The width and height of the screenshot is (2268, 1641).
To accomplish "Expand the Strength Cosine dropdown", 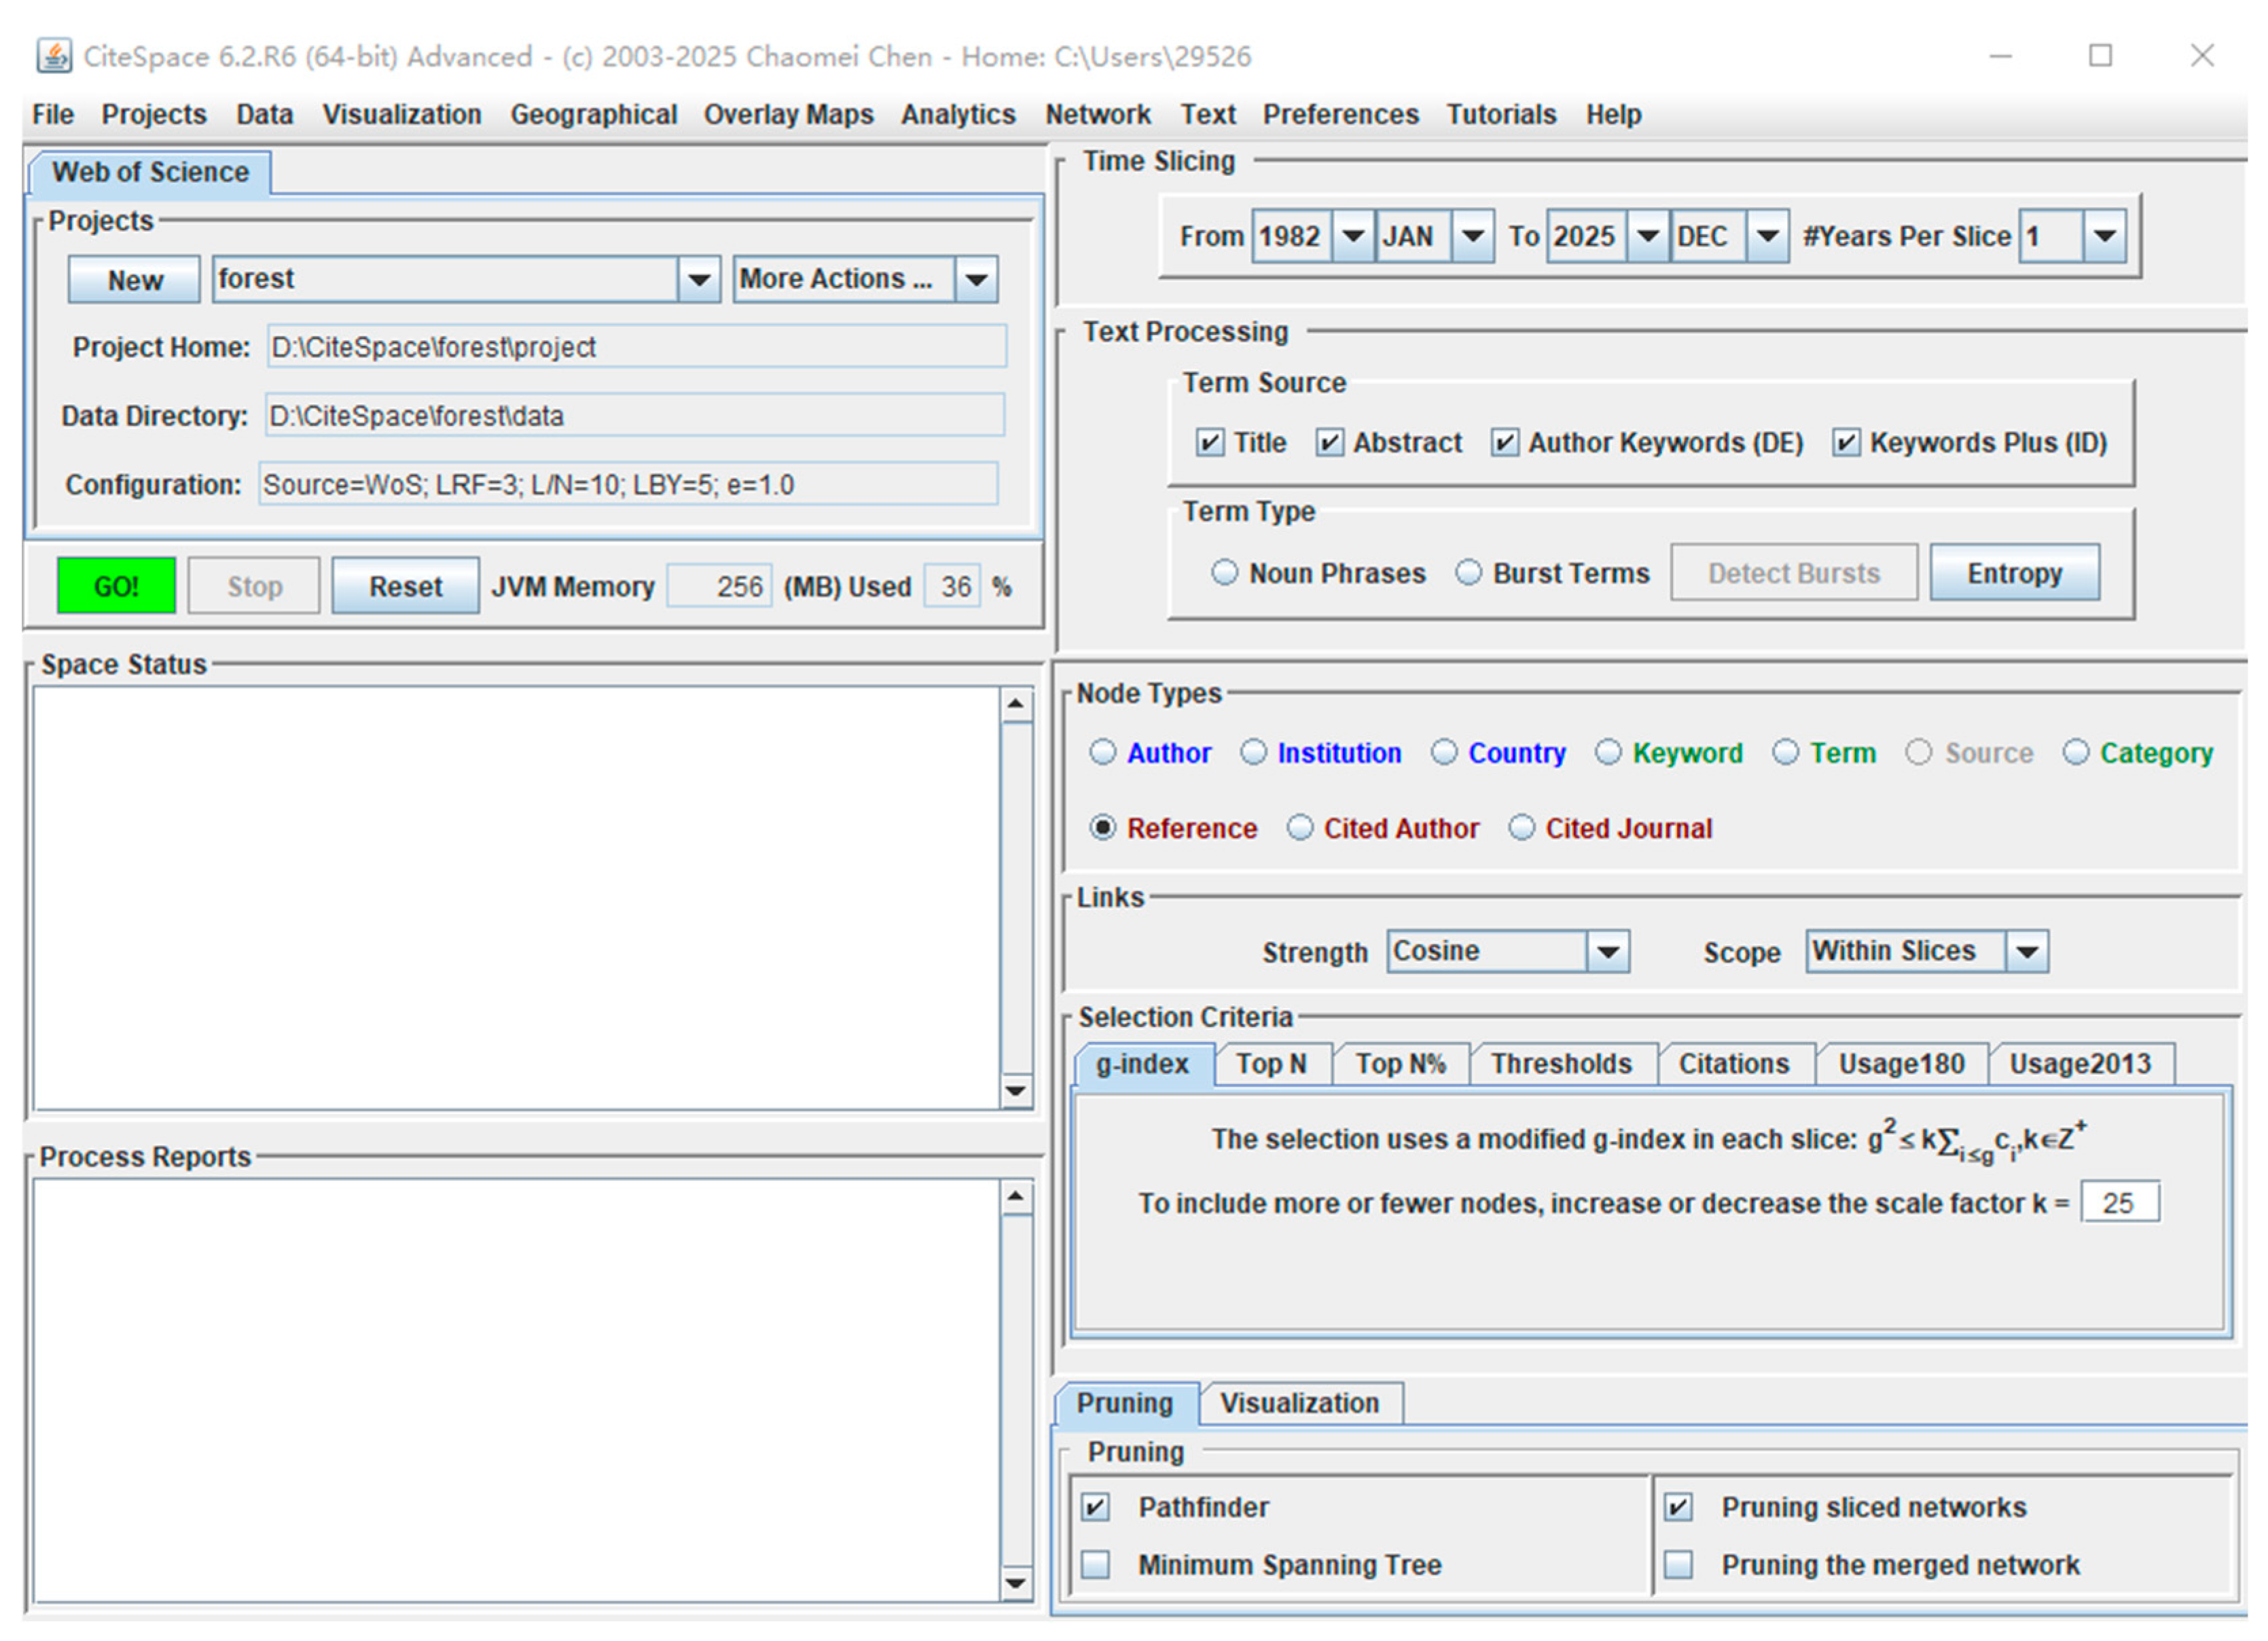I will click(x=1608, y=952).
